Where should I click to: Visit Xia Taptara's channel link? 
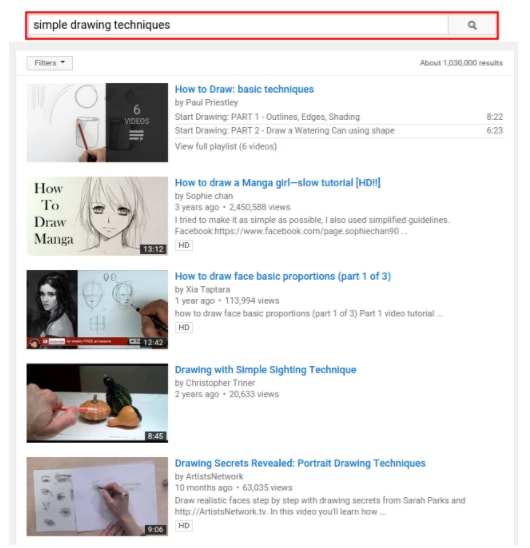point(208,290)
